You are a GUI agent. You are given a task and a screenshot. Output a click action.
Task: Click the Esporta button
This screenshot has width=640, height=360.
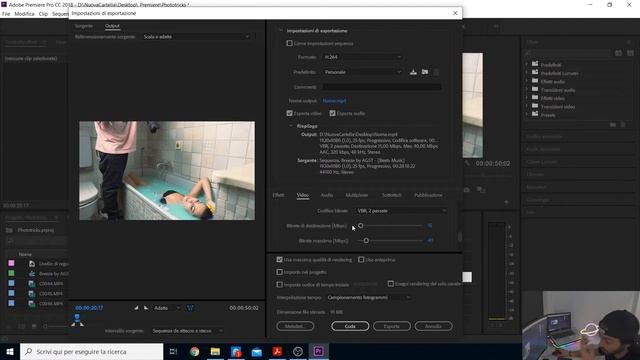click(x=391, y=326)
